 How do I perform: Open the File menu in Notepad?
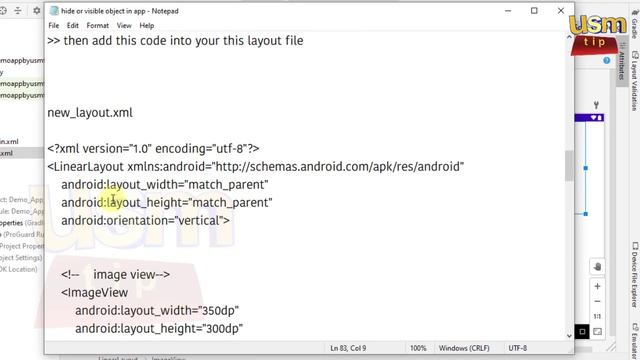[53, 25]
